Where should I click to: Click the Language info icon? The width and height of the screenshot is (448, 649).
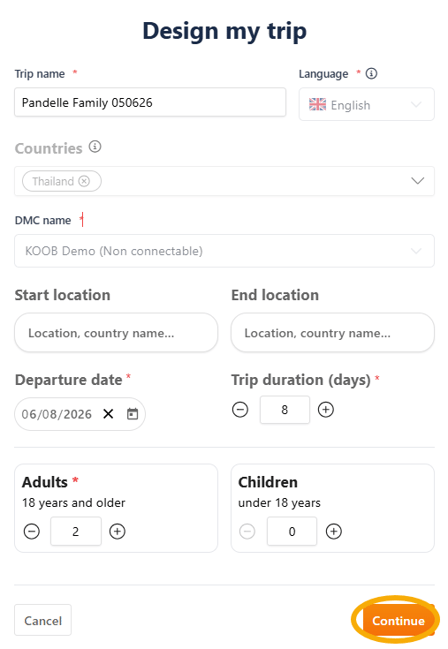(371, 74)
